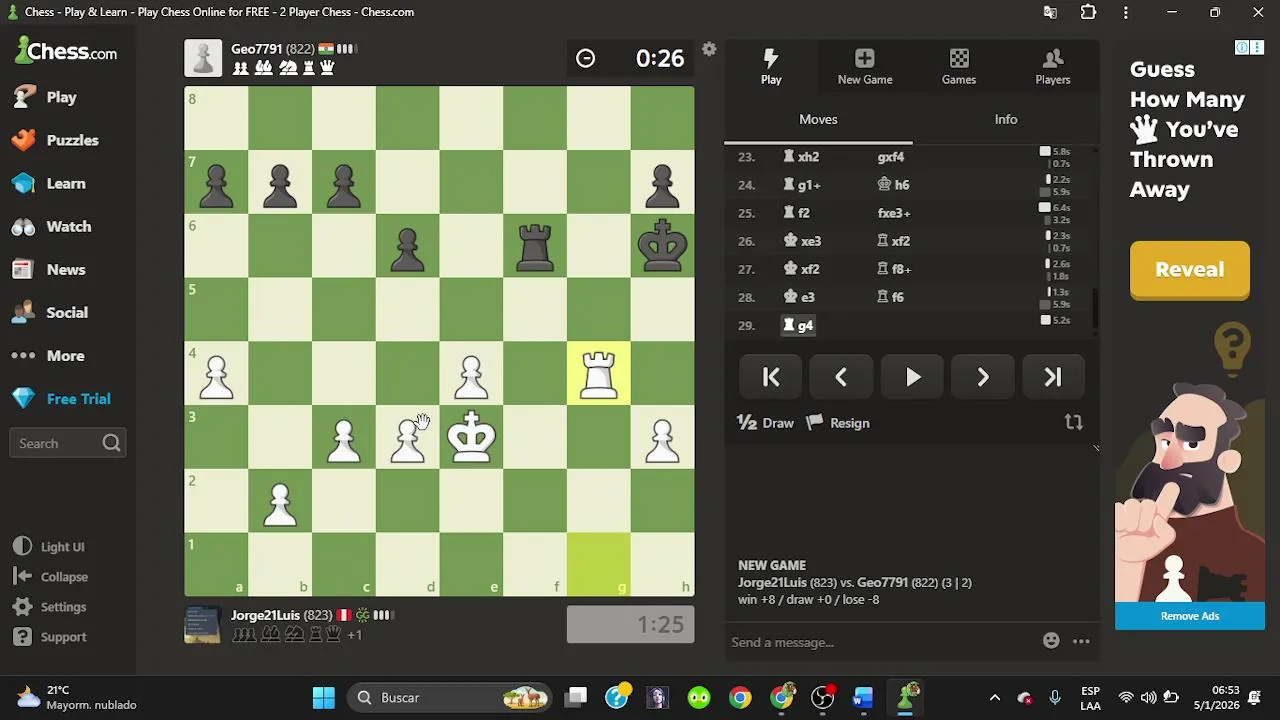Play through moves automatically
The width and height of the screenshot is (1280, 720).
(x=912, y=377)
